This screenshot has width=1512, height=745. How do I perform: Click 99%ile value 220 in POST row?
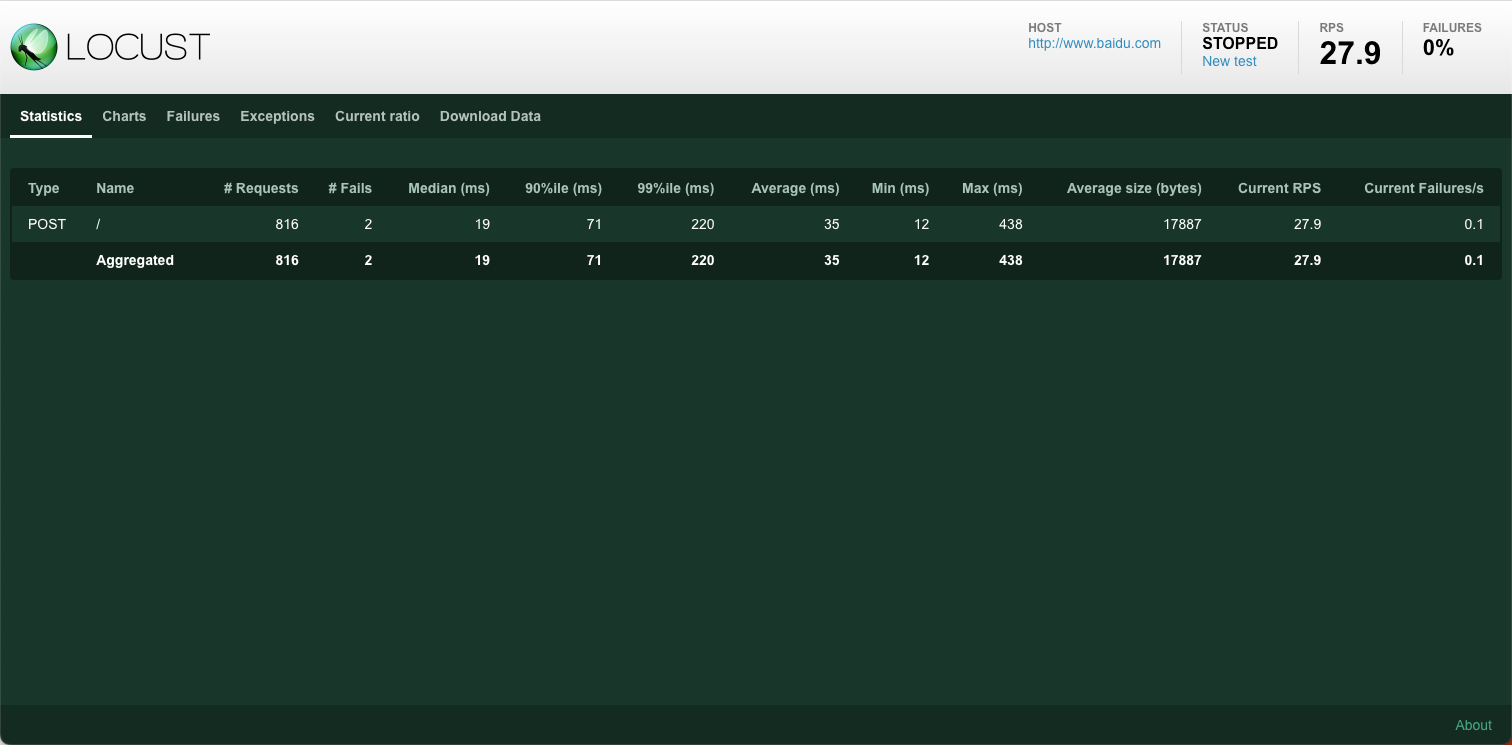coord(703,224)
